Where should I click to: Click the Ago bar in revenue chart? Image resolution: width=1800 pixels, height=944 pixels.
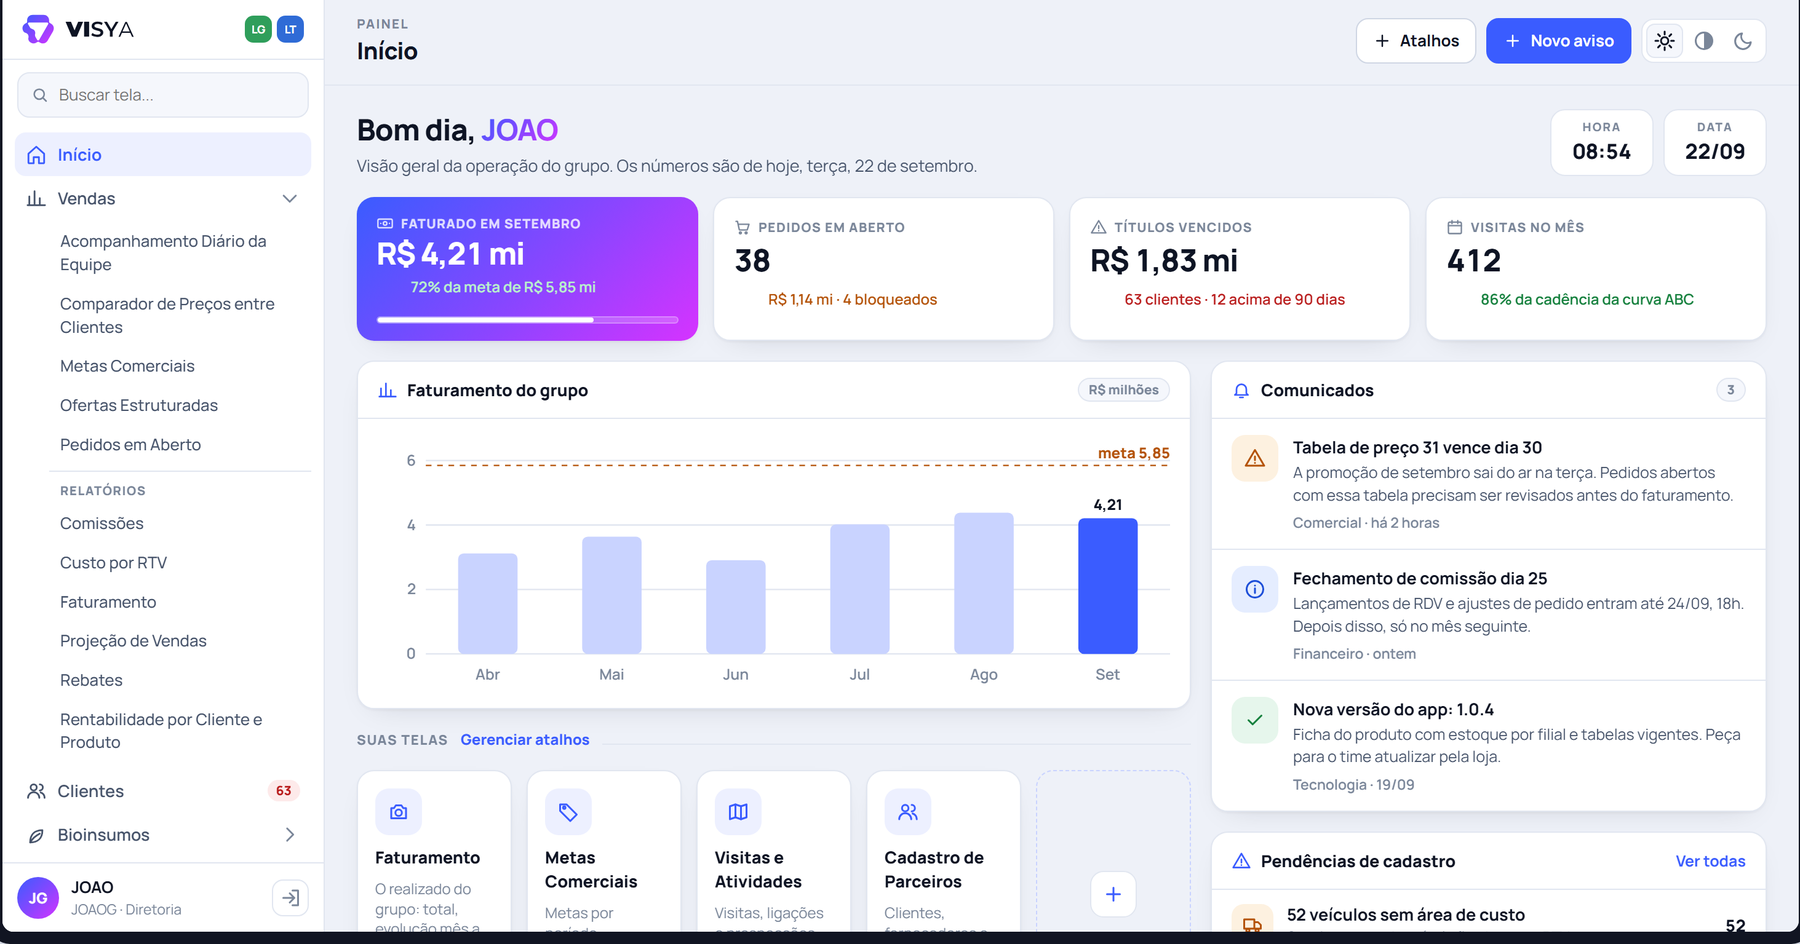[x=983, y=583]
